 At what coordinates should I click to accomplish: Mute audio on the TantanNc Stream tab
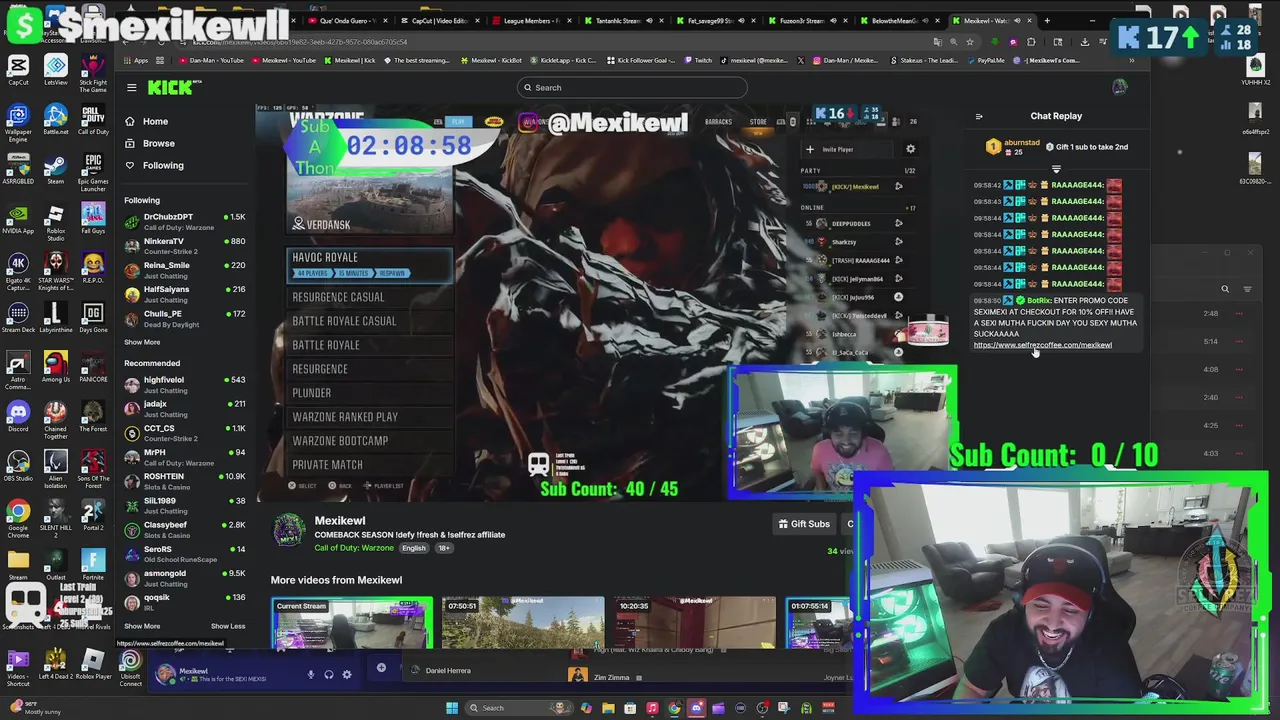(x=648, y=20)
